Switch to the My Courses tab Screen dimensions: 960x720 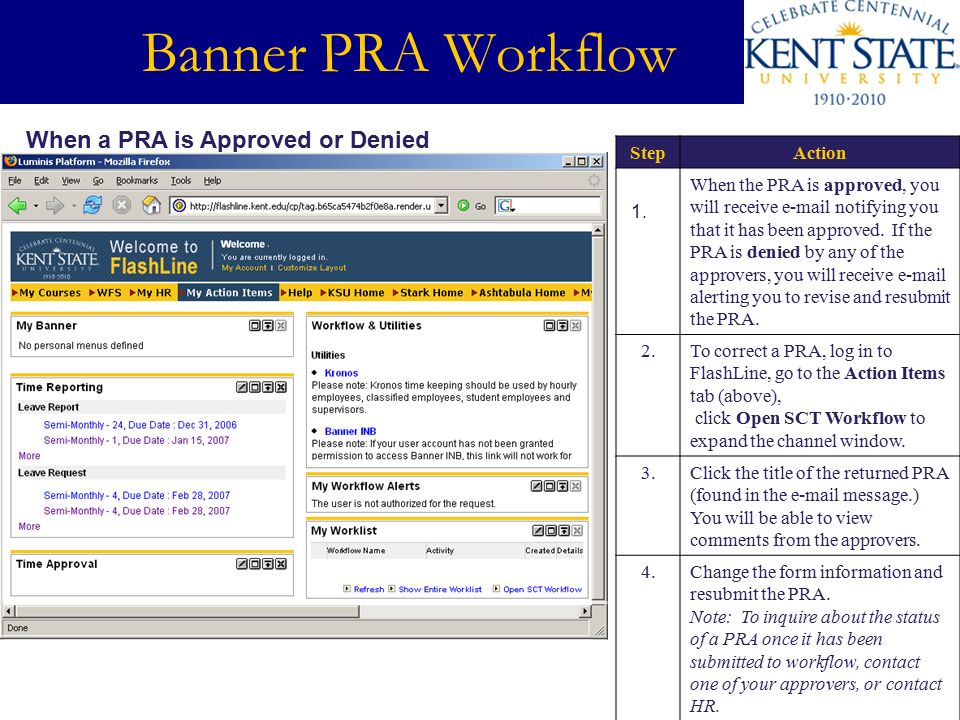47,293
